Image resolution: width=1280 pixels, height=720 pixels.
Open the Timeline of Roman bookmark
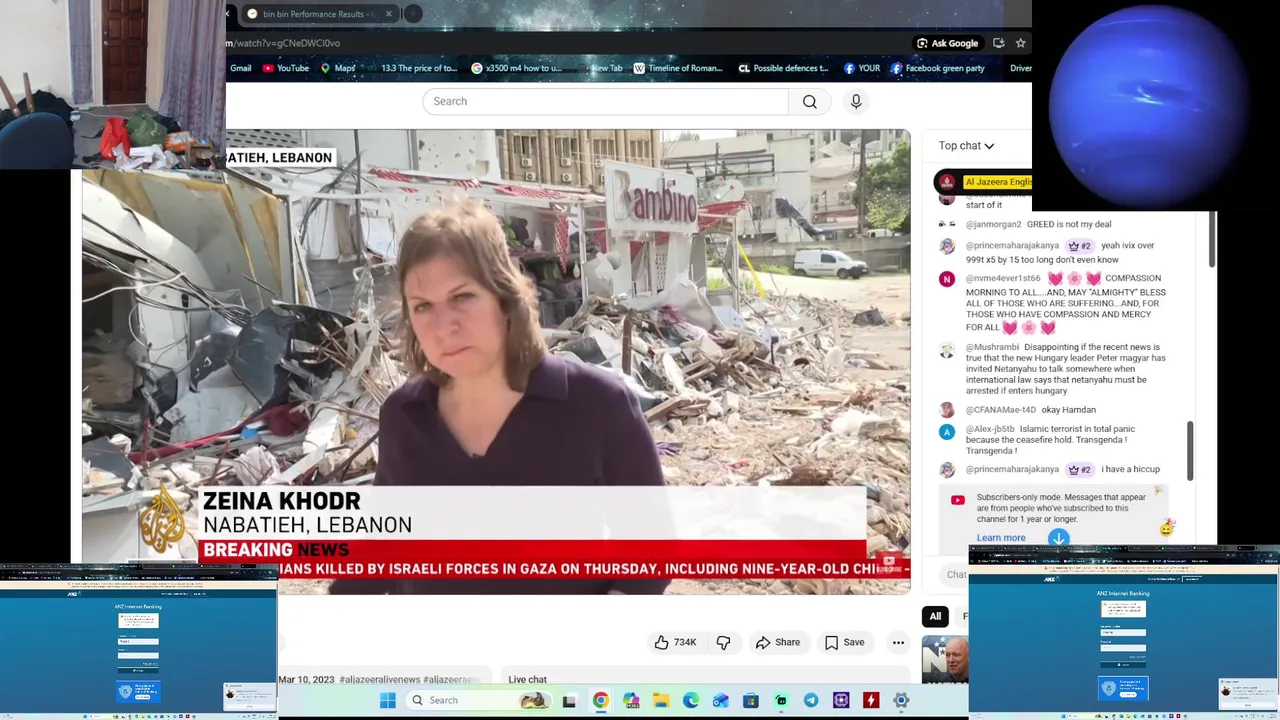coord(678,68)
